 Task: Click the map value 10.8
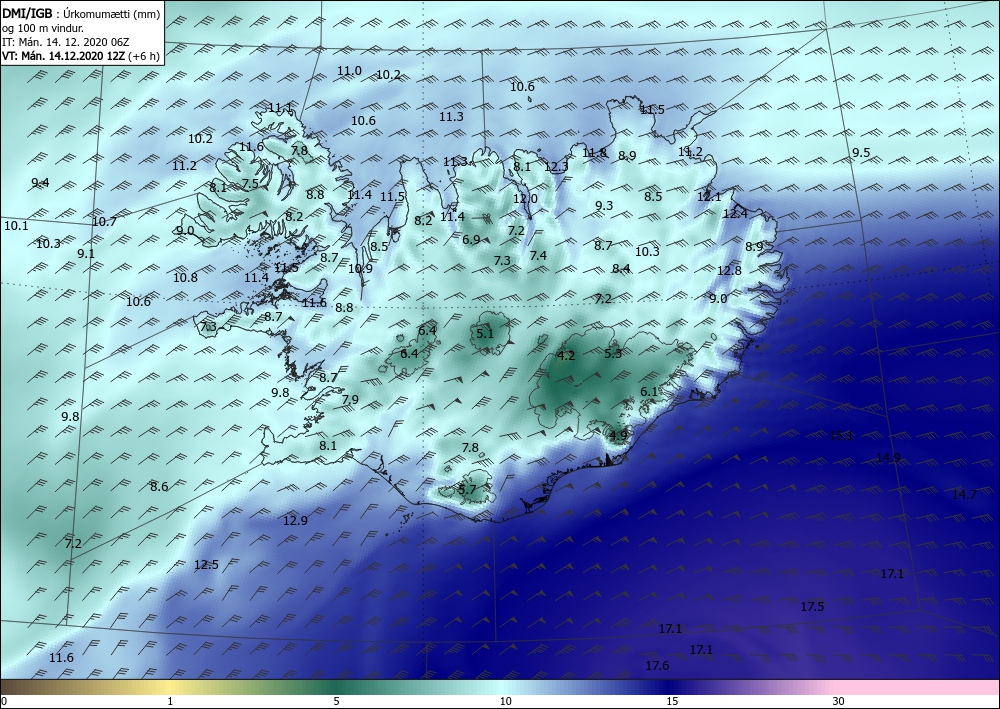[186, 277]
